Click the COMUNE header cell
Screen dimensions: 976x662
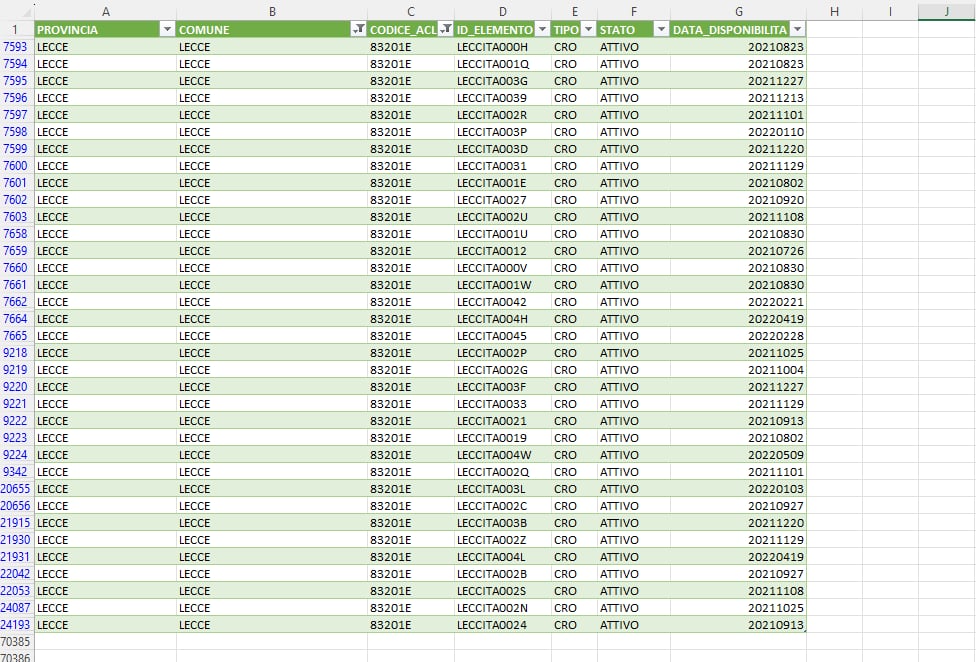(x=272, y=29)
